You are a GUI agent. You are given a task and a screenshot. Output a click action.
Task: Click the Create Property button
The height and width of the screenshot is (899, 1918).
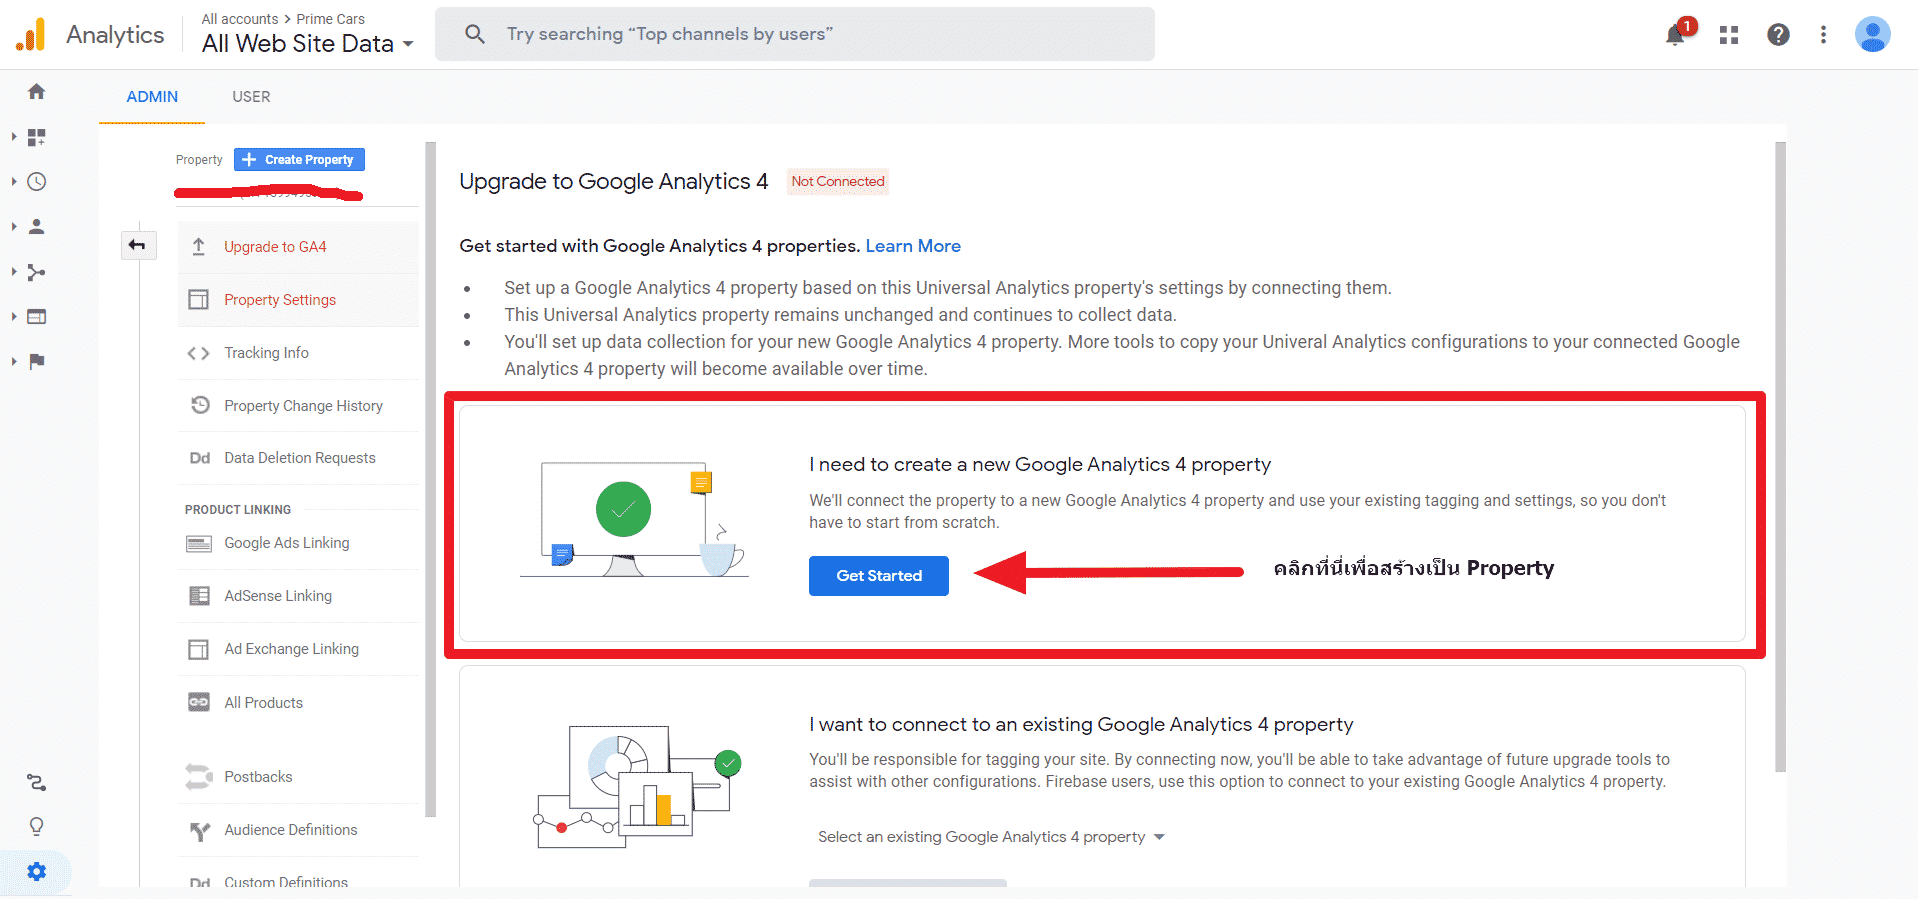pos(299,160)
